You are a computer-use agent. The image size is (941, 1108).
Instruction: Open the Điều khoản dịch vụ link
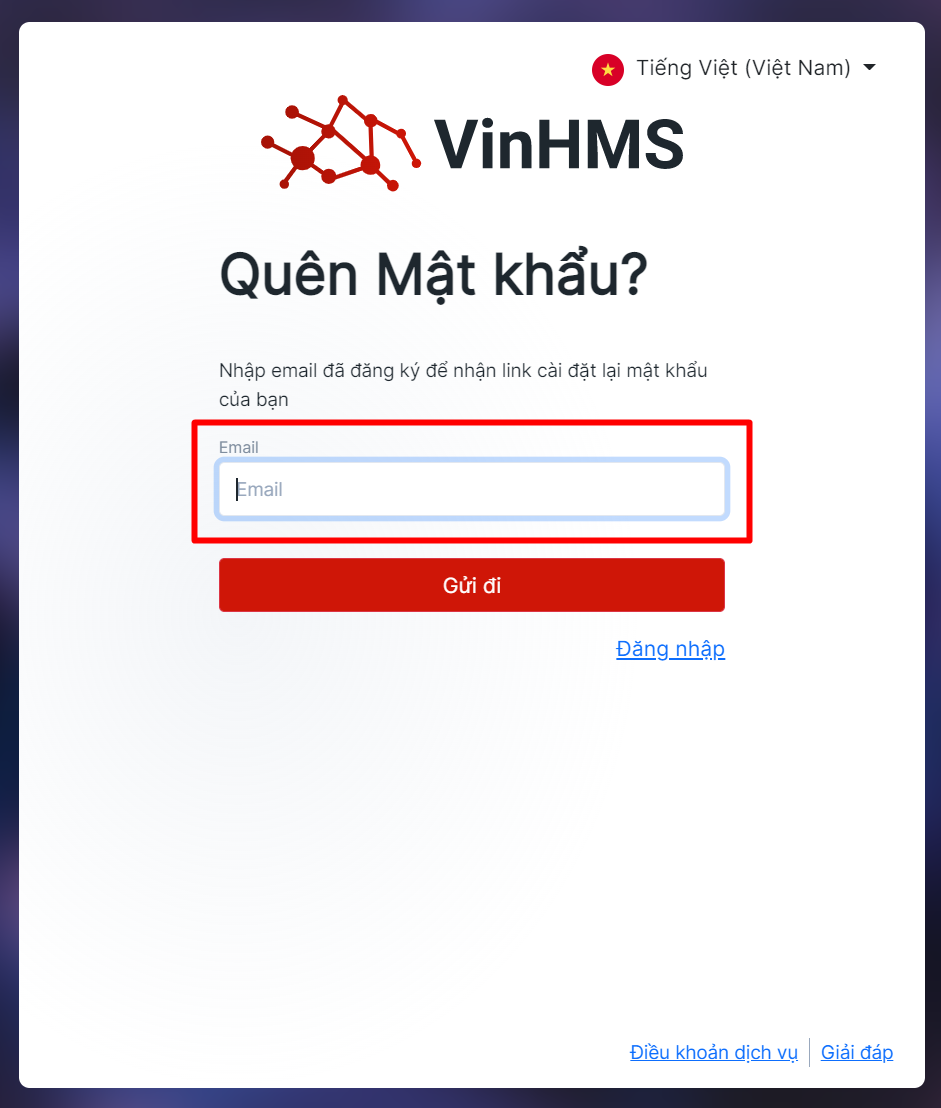[714, 1052]
